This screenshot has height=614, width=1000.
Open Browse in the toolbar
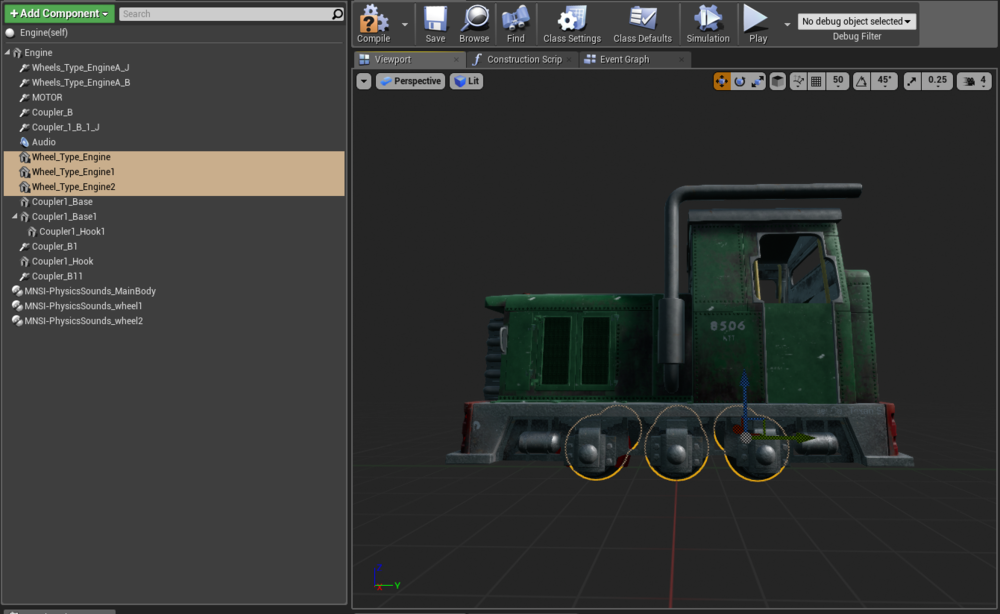(474, 19)
